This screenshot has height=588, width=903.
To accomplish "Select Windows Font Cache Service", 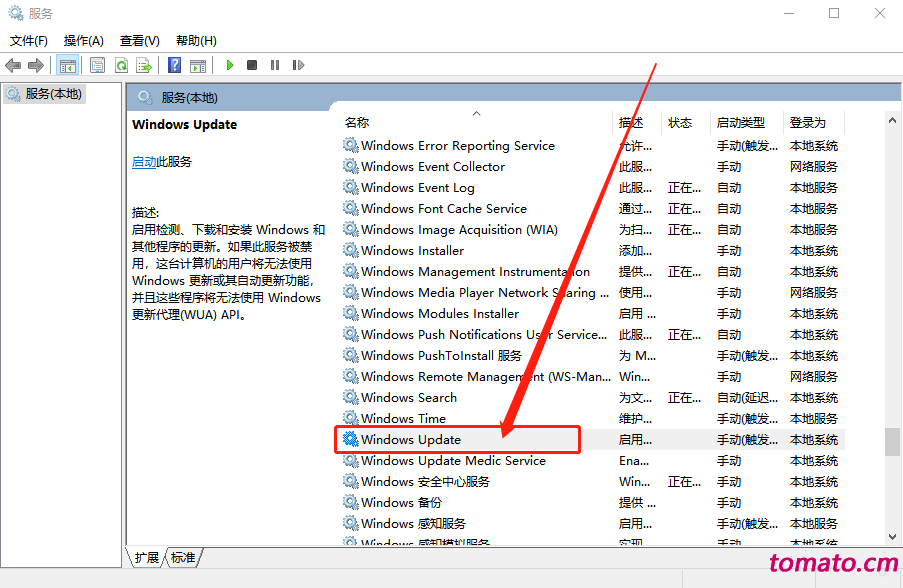I will (x=591, y=208).
